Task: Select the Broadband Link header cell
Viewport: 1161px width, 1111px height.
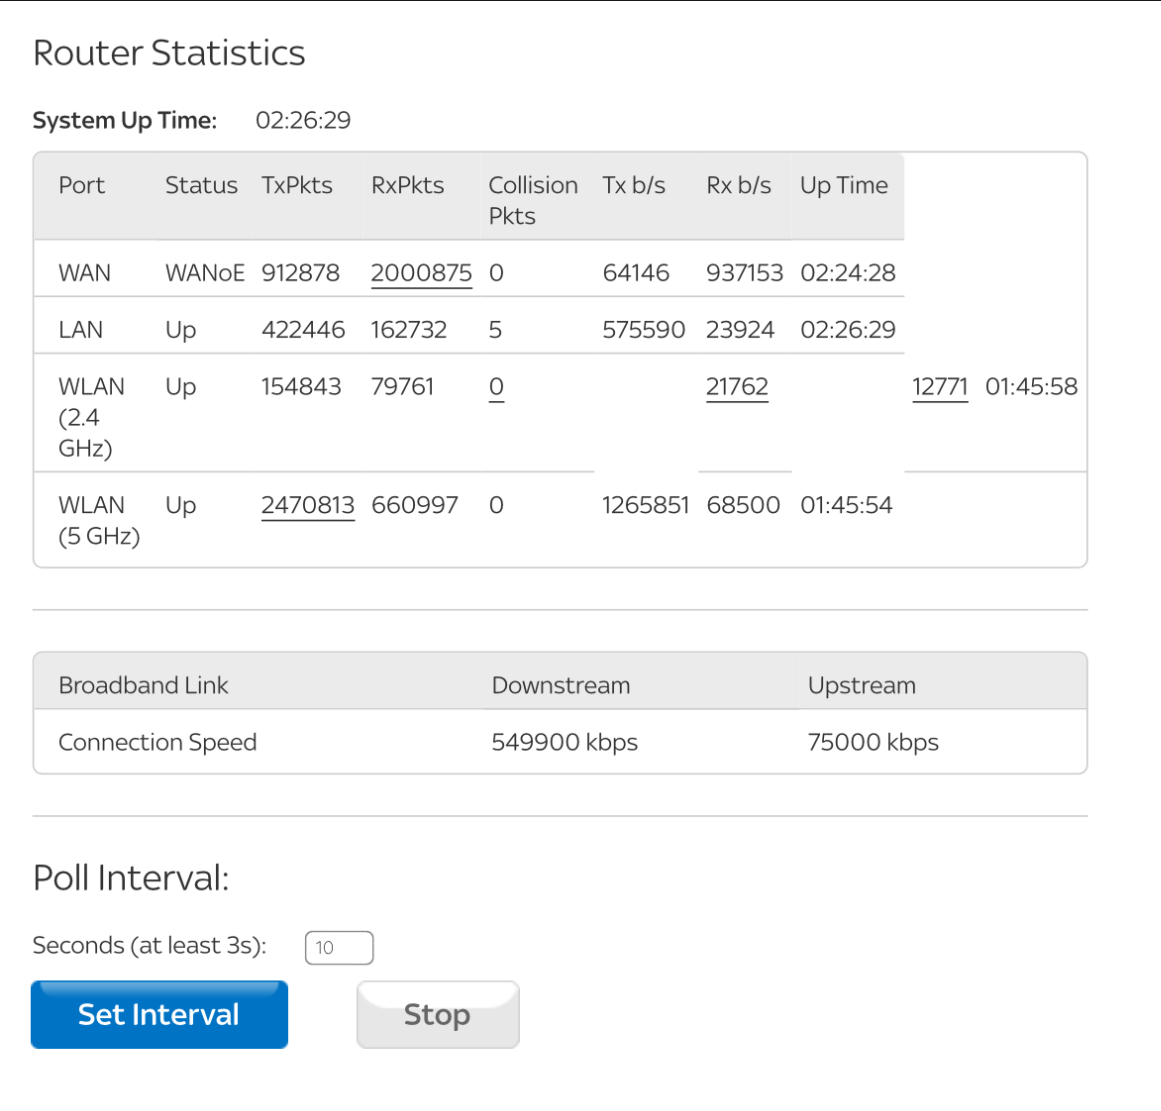Action: pyautogui.click(x=143, y=685)
